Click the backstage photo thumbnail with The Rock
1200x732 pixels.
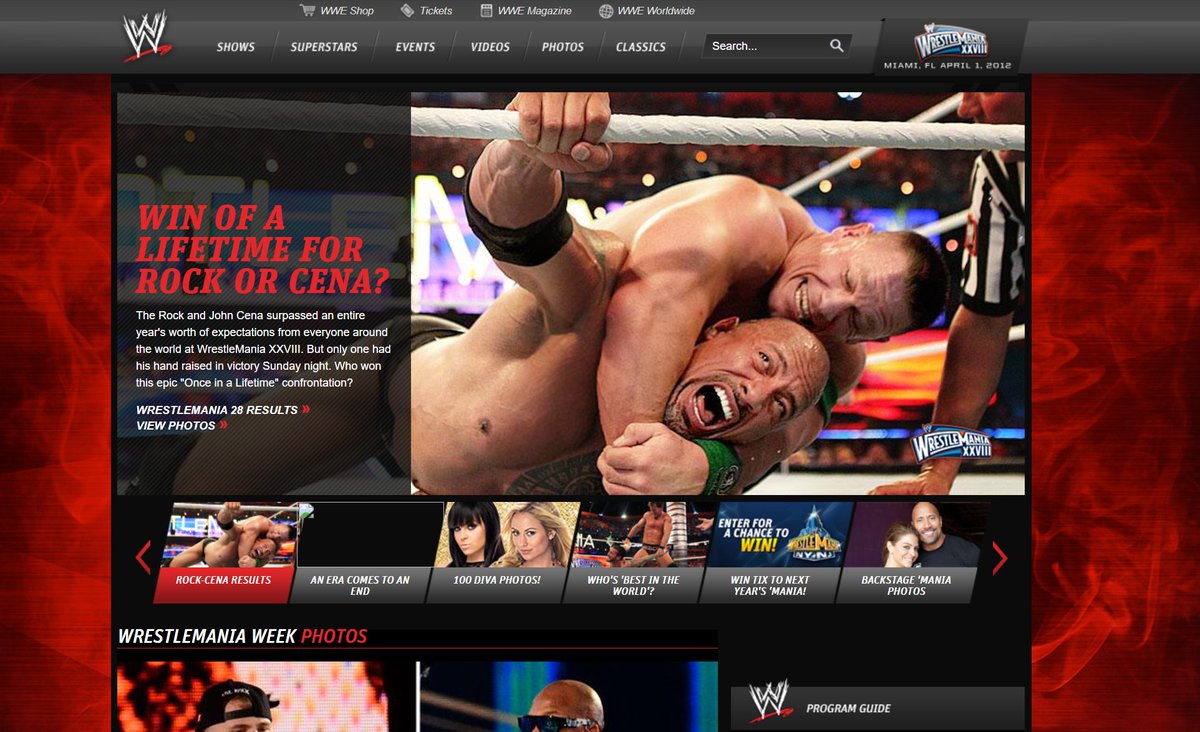pos(917,535)
